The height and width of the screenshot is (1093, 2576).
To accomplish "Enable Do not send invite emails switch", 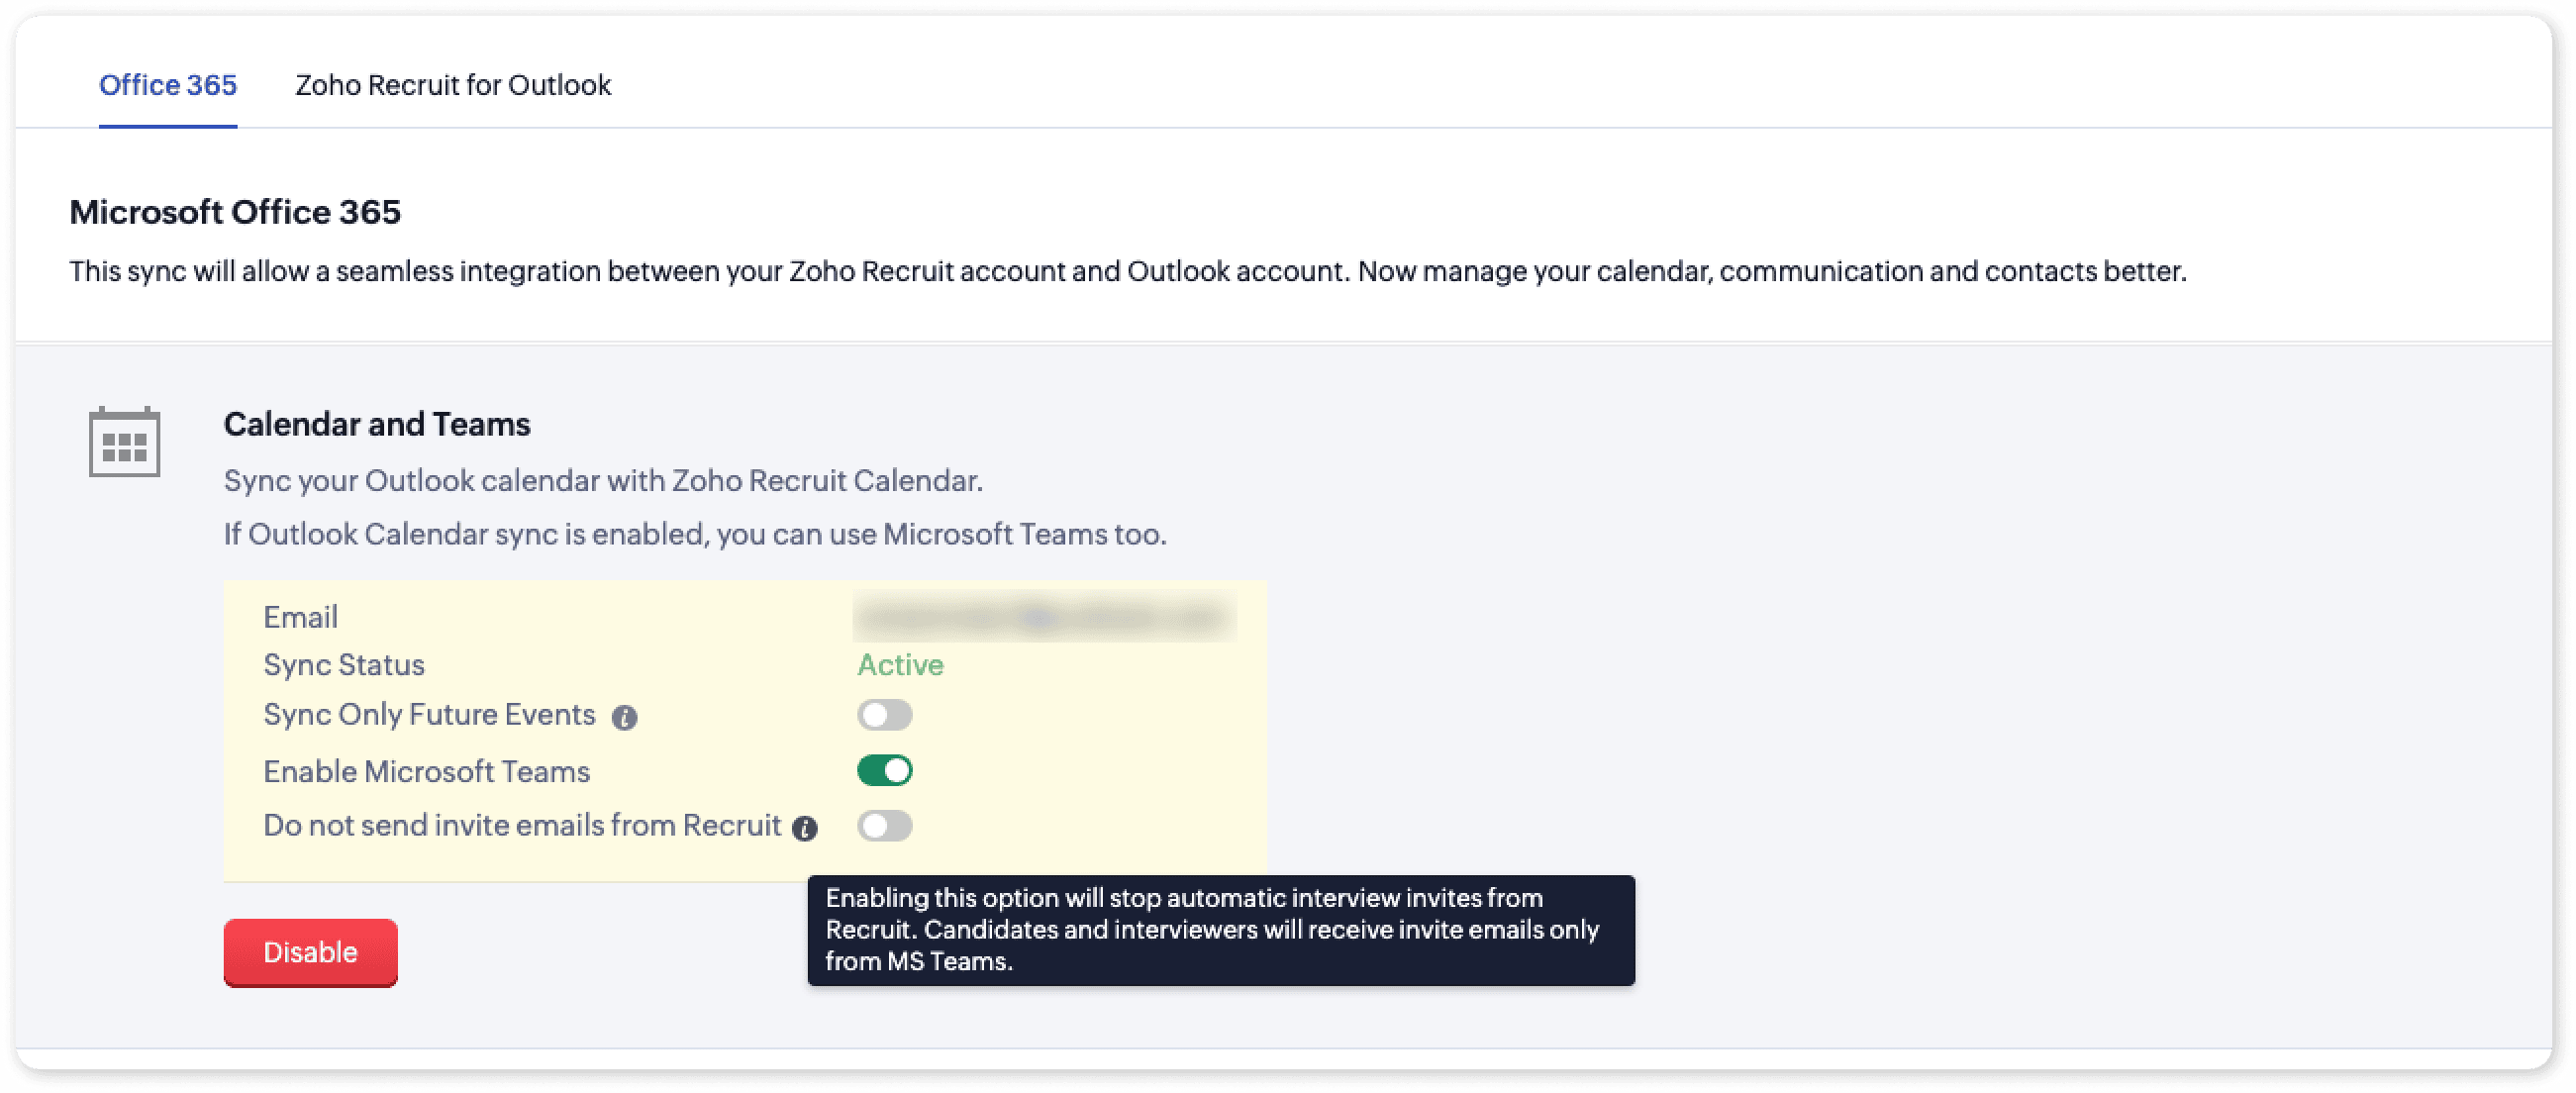I will click(885, 826).
